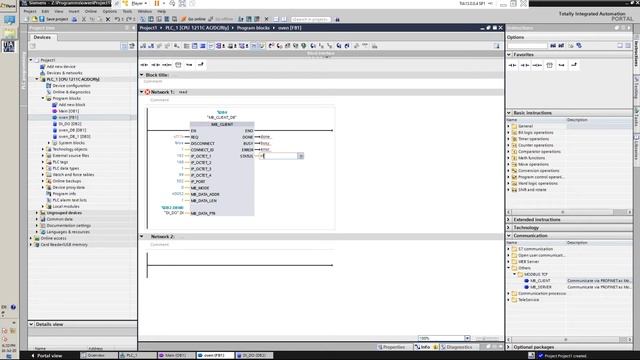Open the Project menu
Viewport: 640px width, 360px height.
click(x=30, y=11)
